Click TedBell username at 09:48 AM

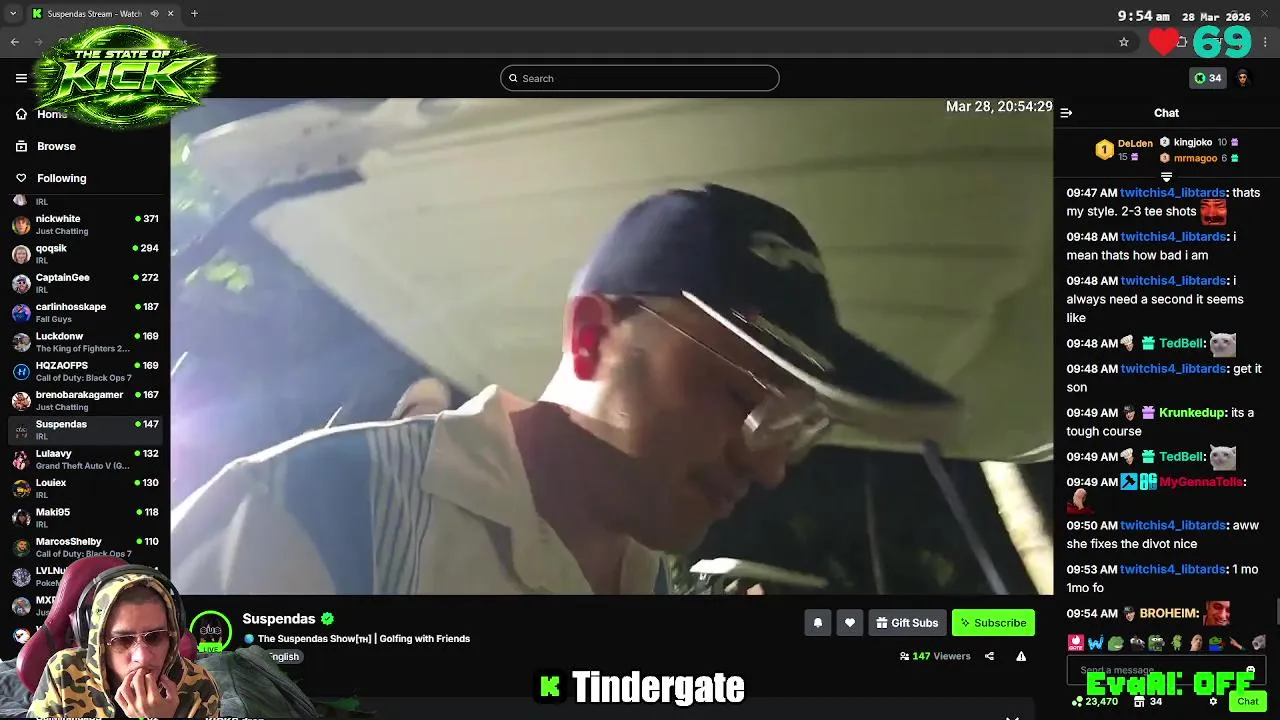click(x=1181, y=344)
